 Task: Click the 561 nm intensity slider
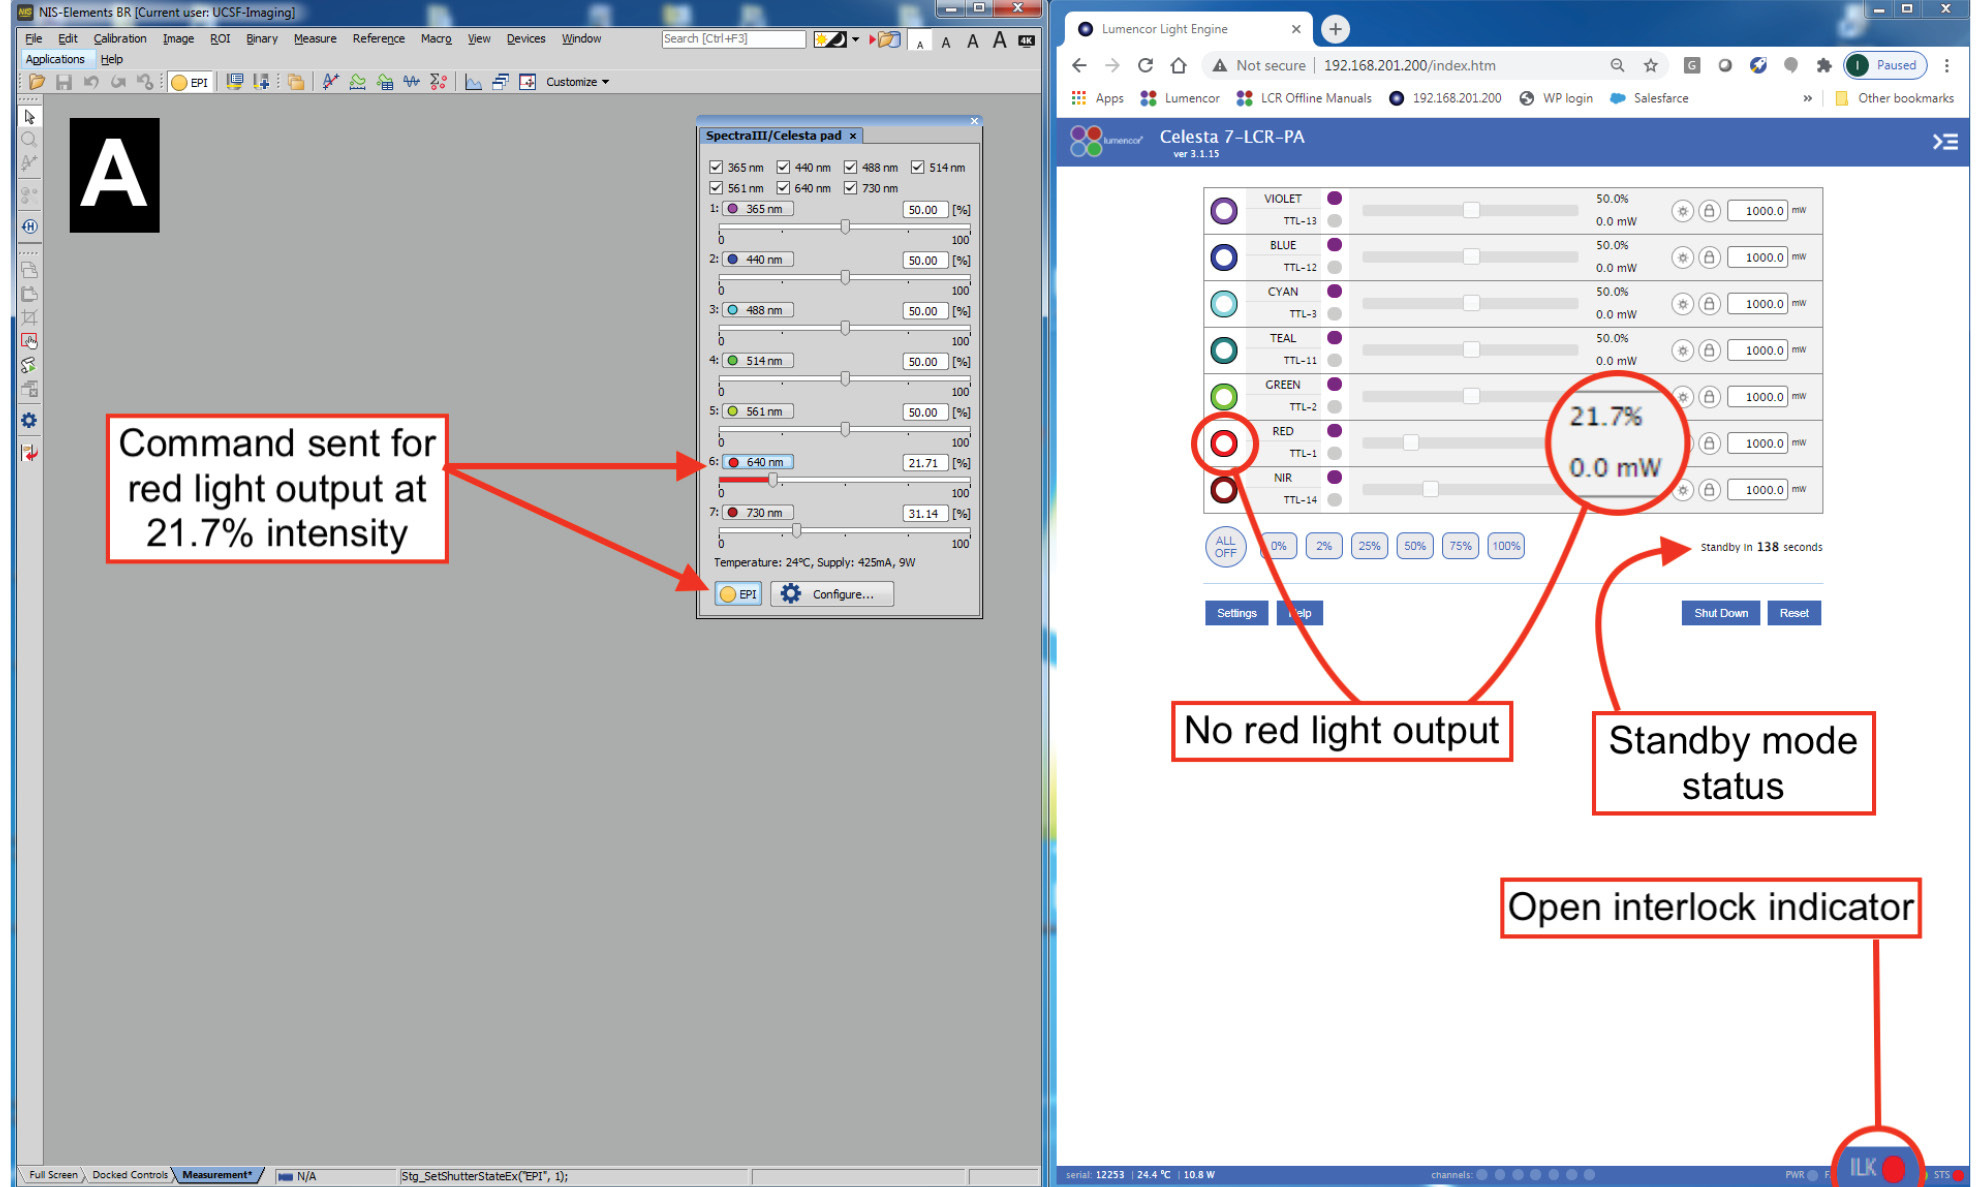coord(843,429)
